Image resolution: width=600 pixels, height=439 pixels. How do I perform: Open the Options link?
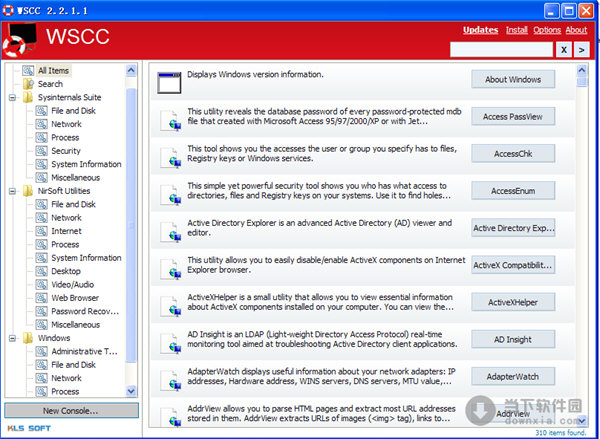(547, 30)
